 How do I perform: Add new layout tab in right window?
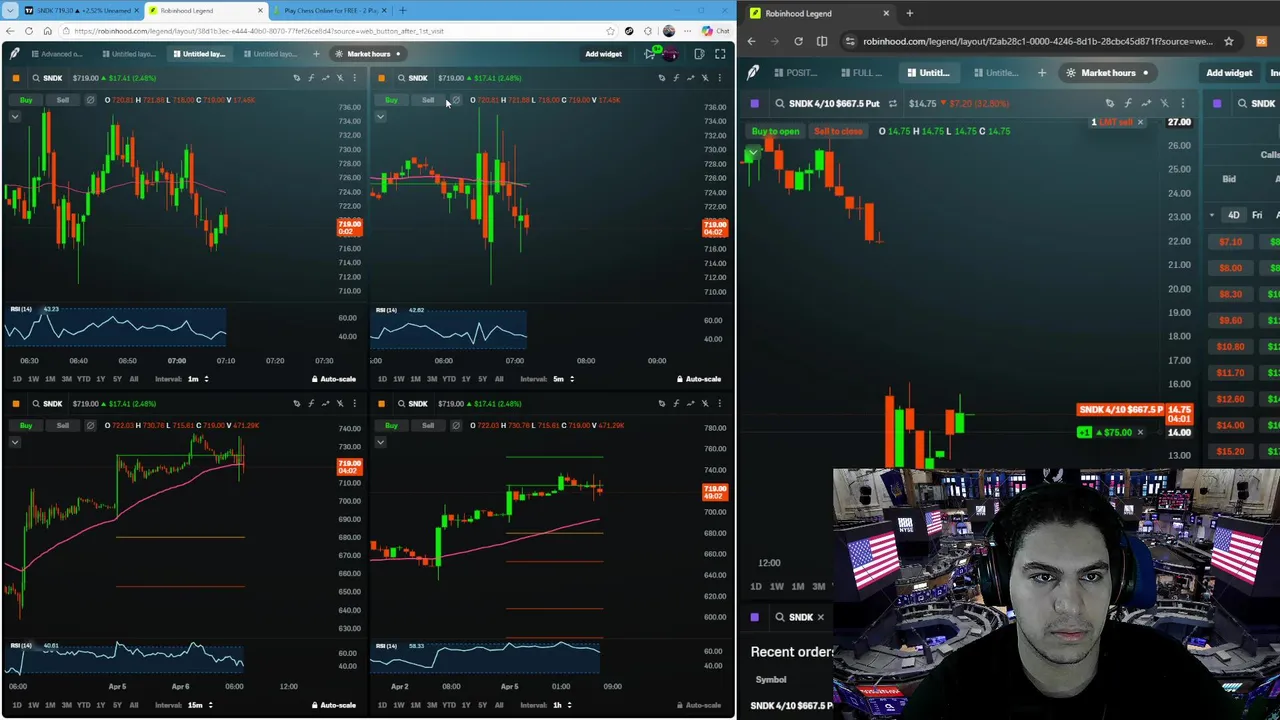[1042, 72]
